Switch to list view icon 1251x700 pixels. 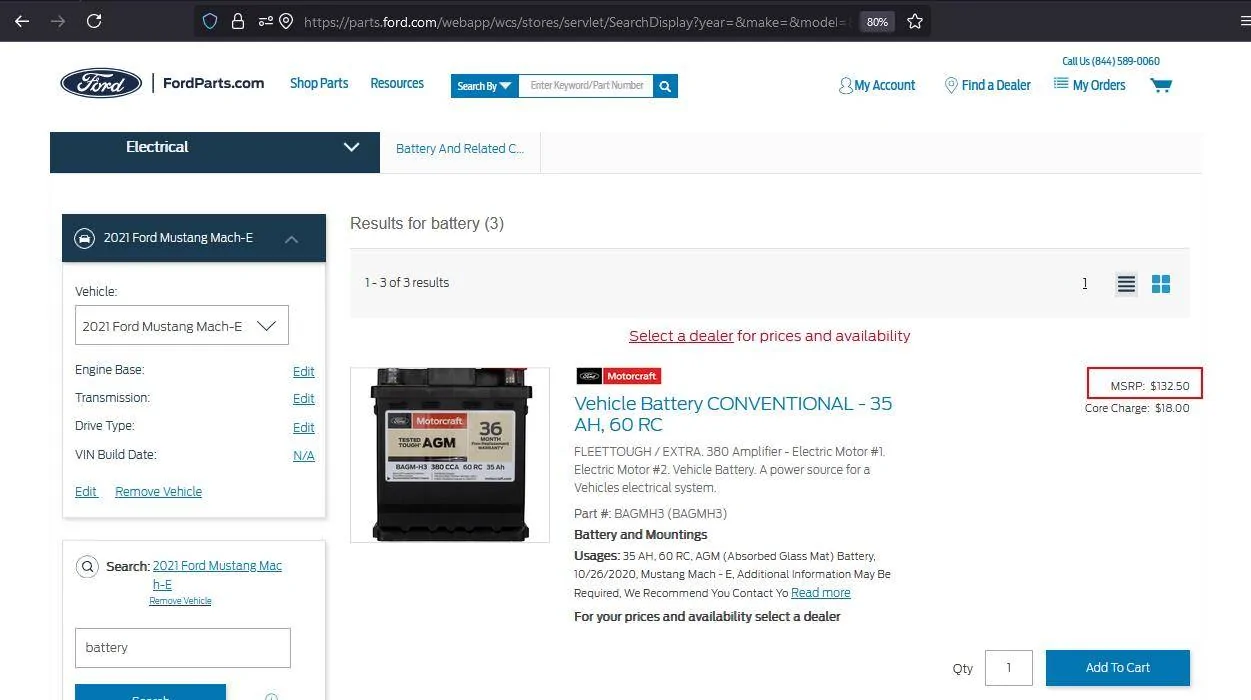click(x=1126, y=285)
